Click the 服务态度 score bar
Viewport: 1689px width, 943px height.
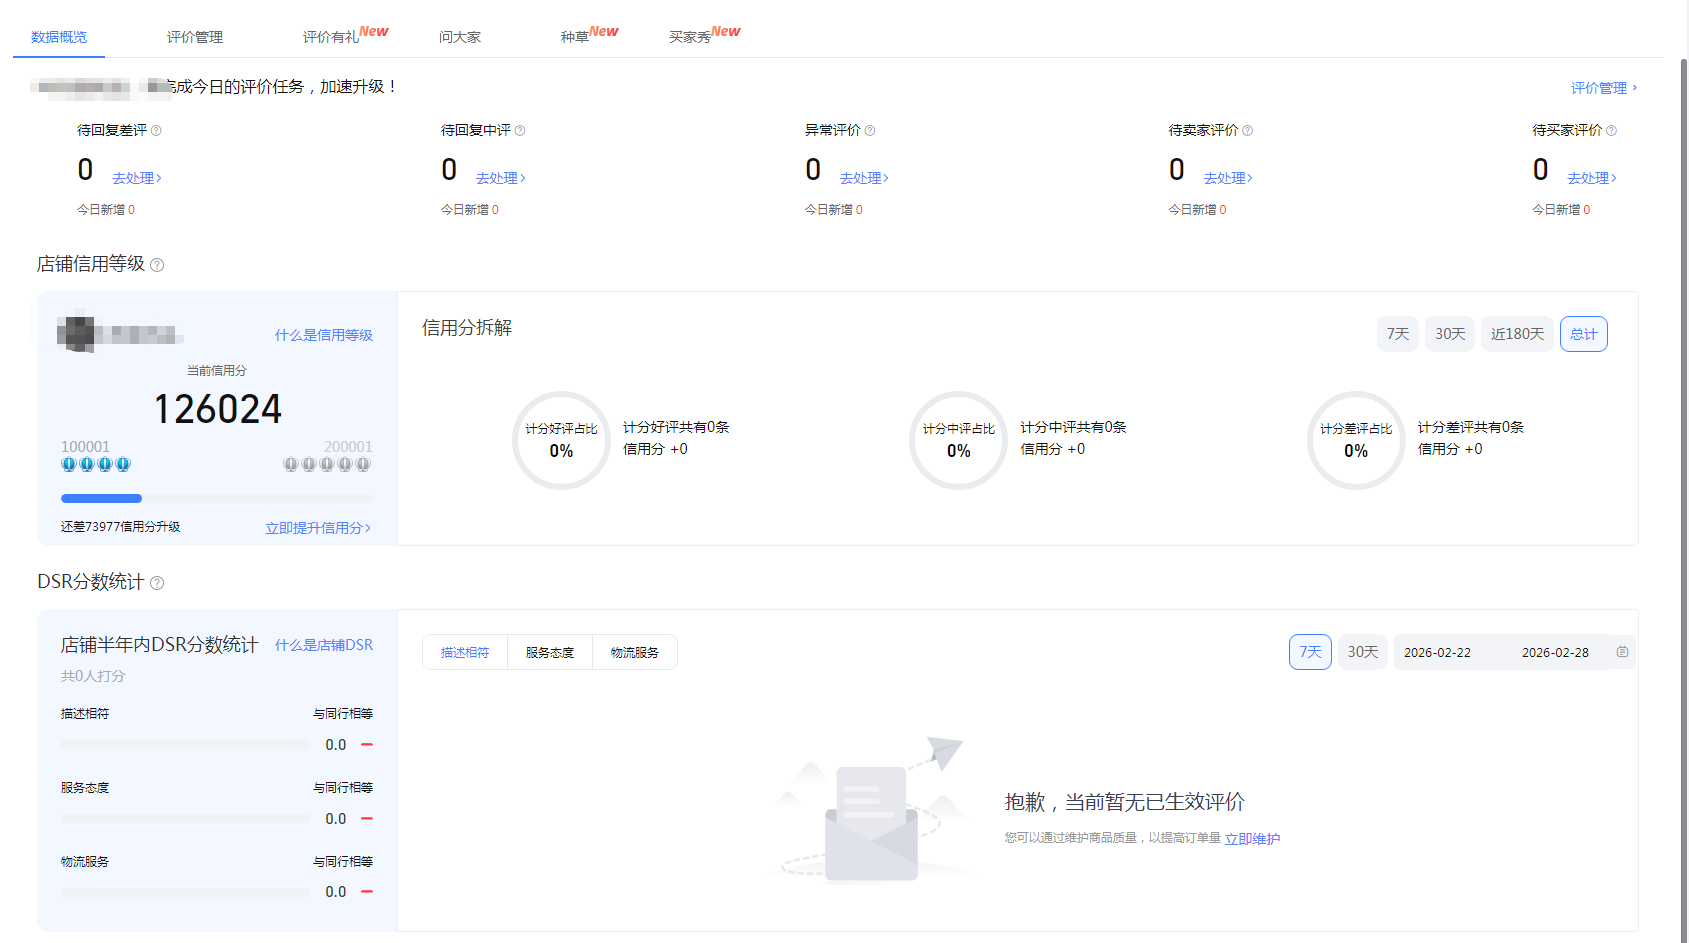click(185, 819)
